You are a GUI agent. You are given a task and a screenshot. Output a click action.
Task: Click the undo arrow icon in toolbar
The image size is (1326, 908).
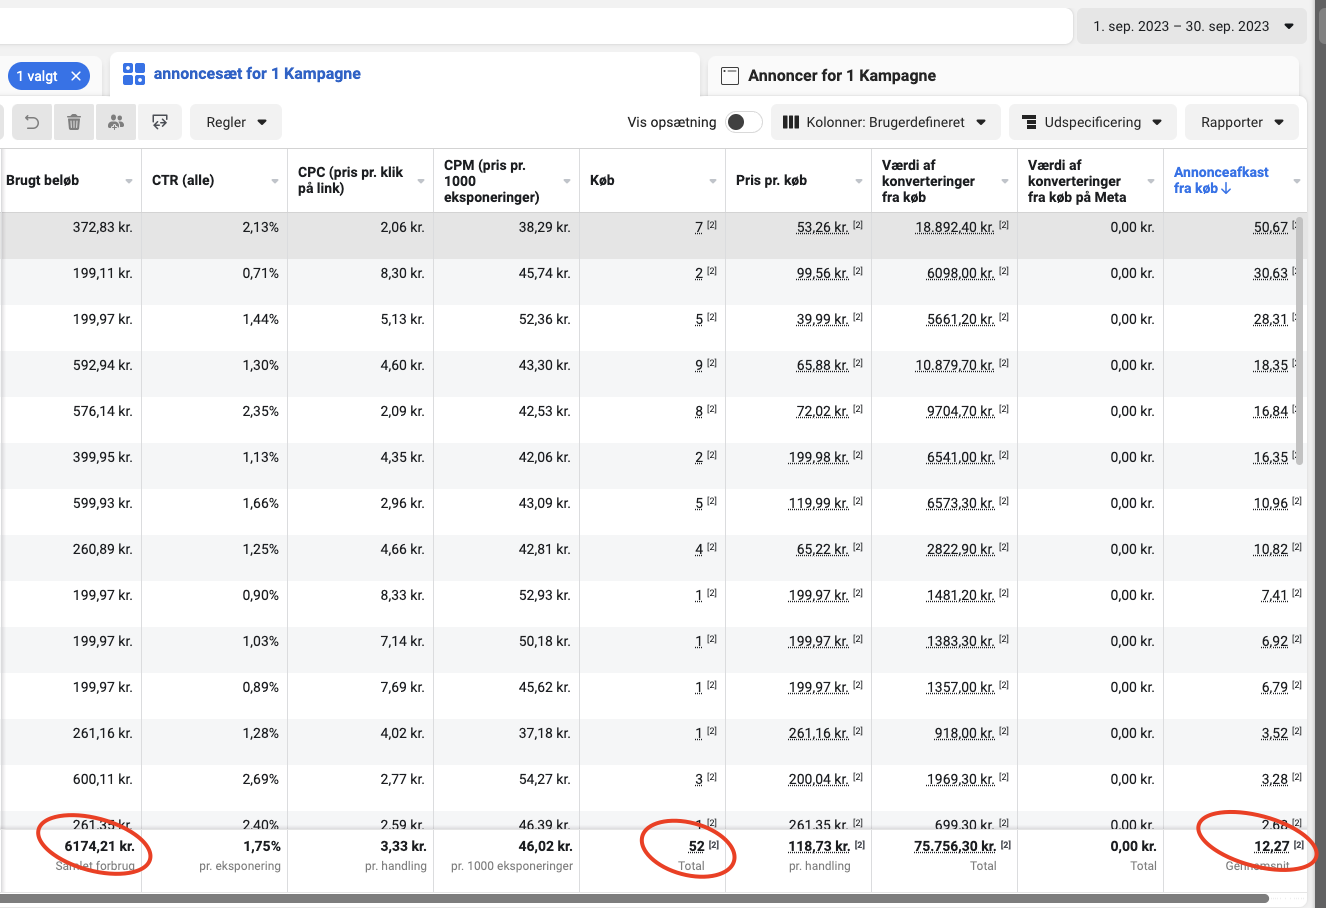32,122
